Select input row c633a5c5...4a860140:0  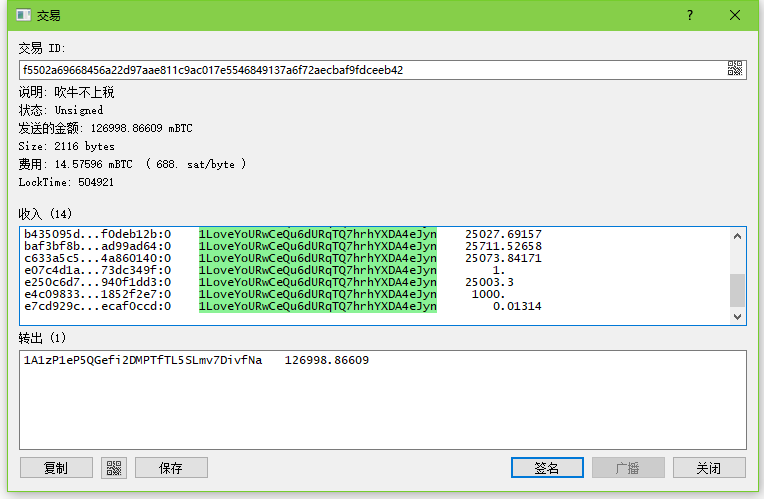coord(97,258)
